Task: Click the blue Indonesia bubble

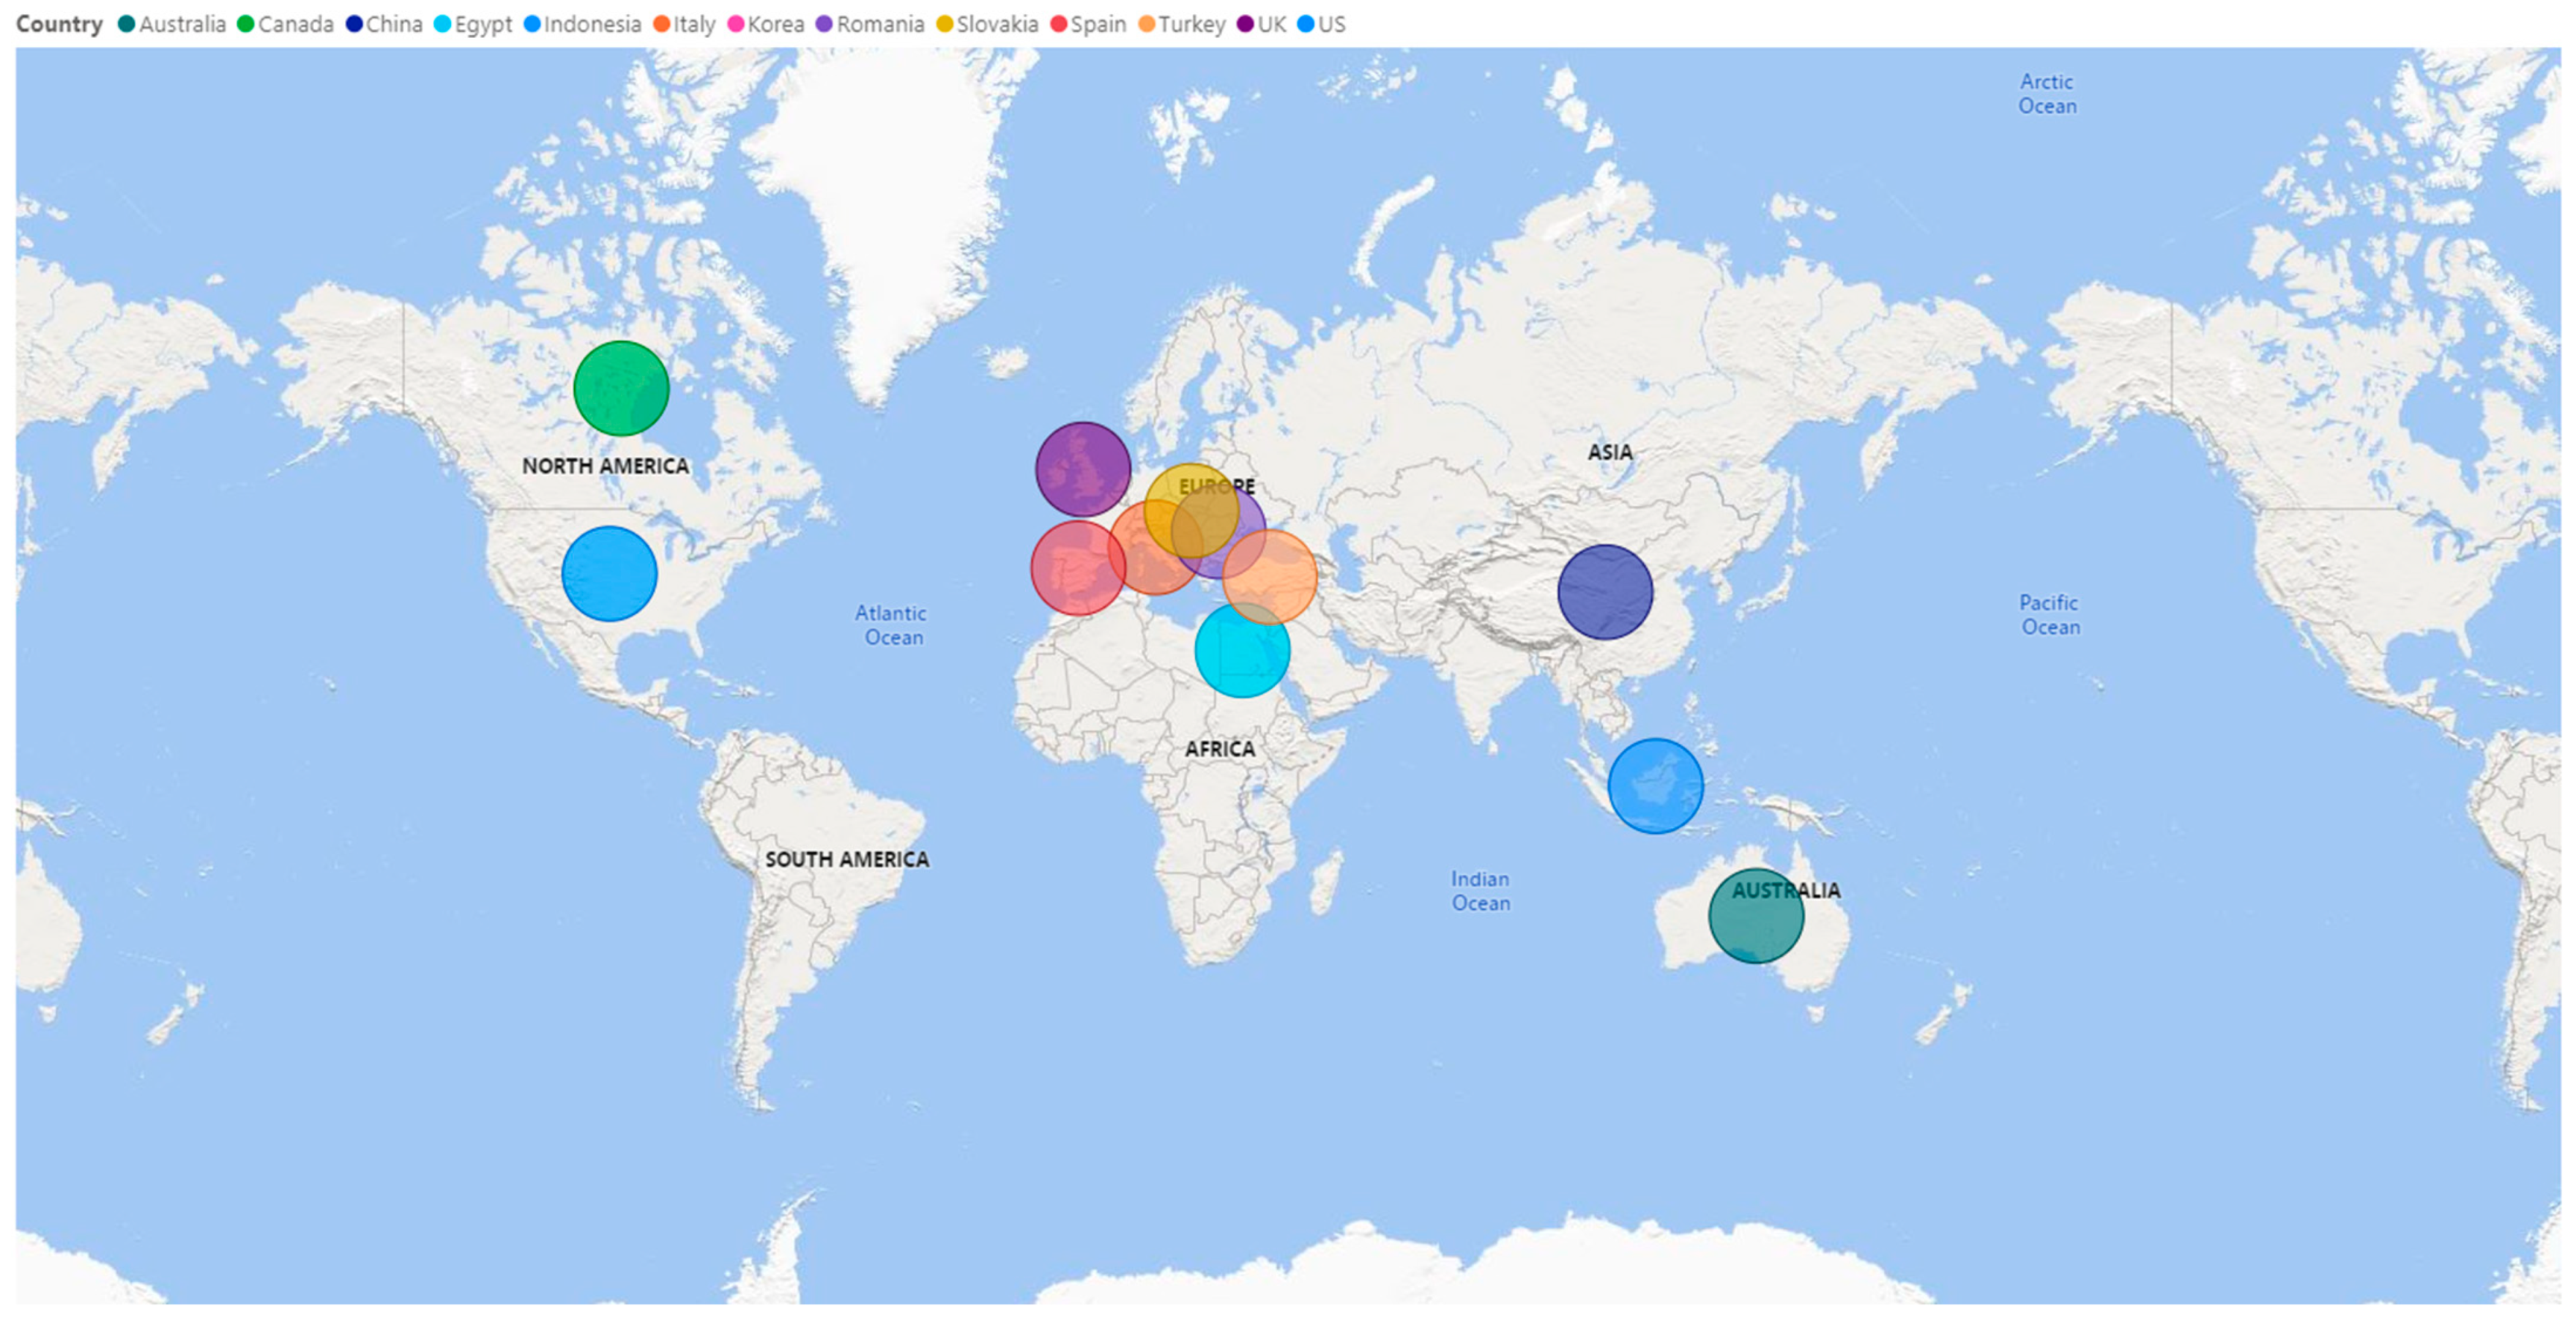Action: click(1655, 786)
